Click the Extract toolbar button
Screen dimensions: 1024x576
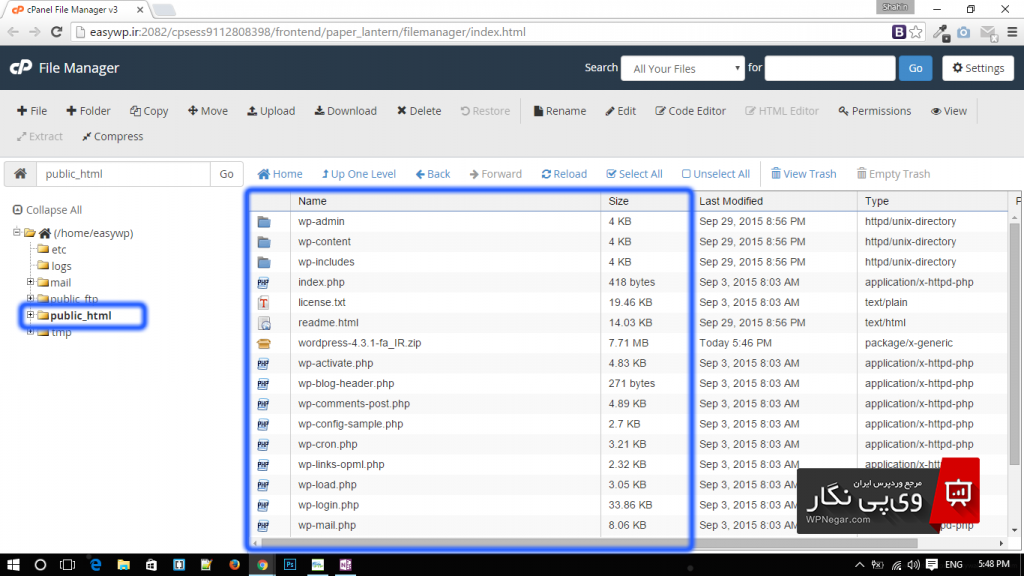point(40,136)
